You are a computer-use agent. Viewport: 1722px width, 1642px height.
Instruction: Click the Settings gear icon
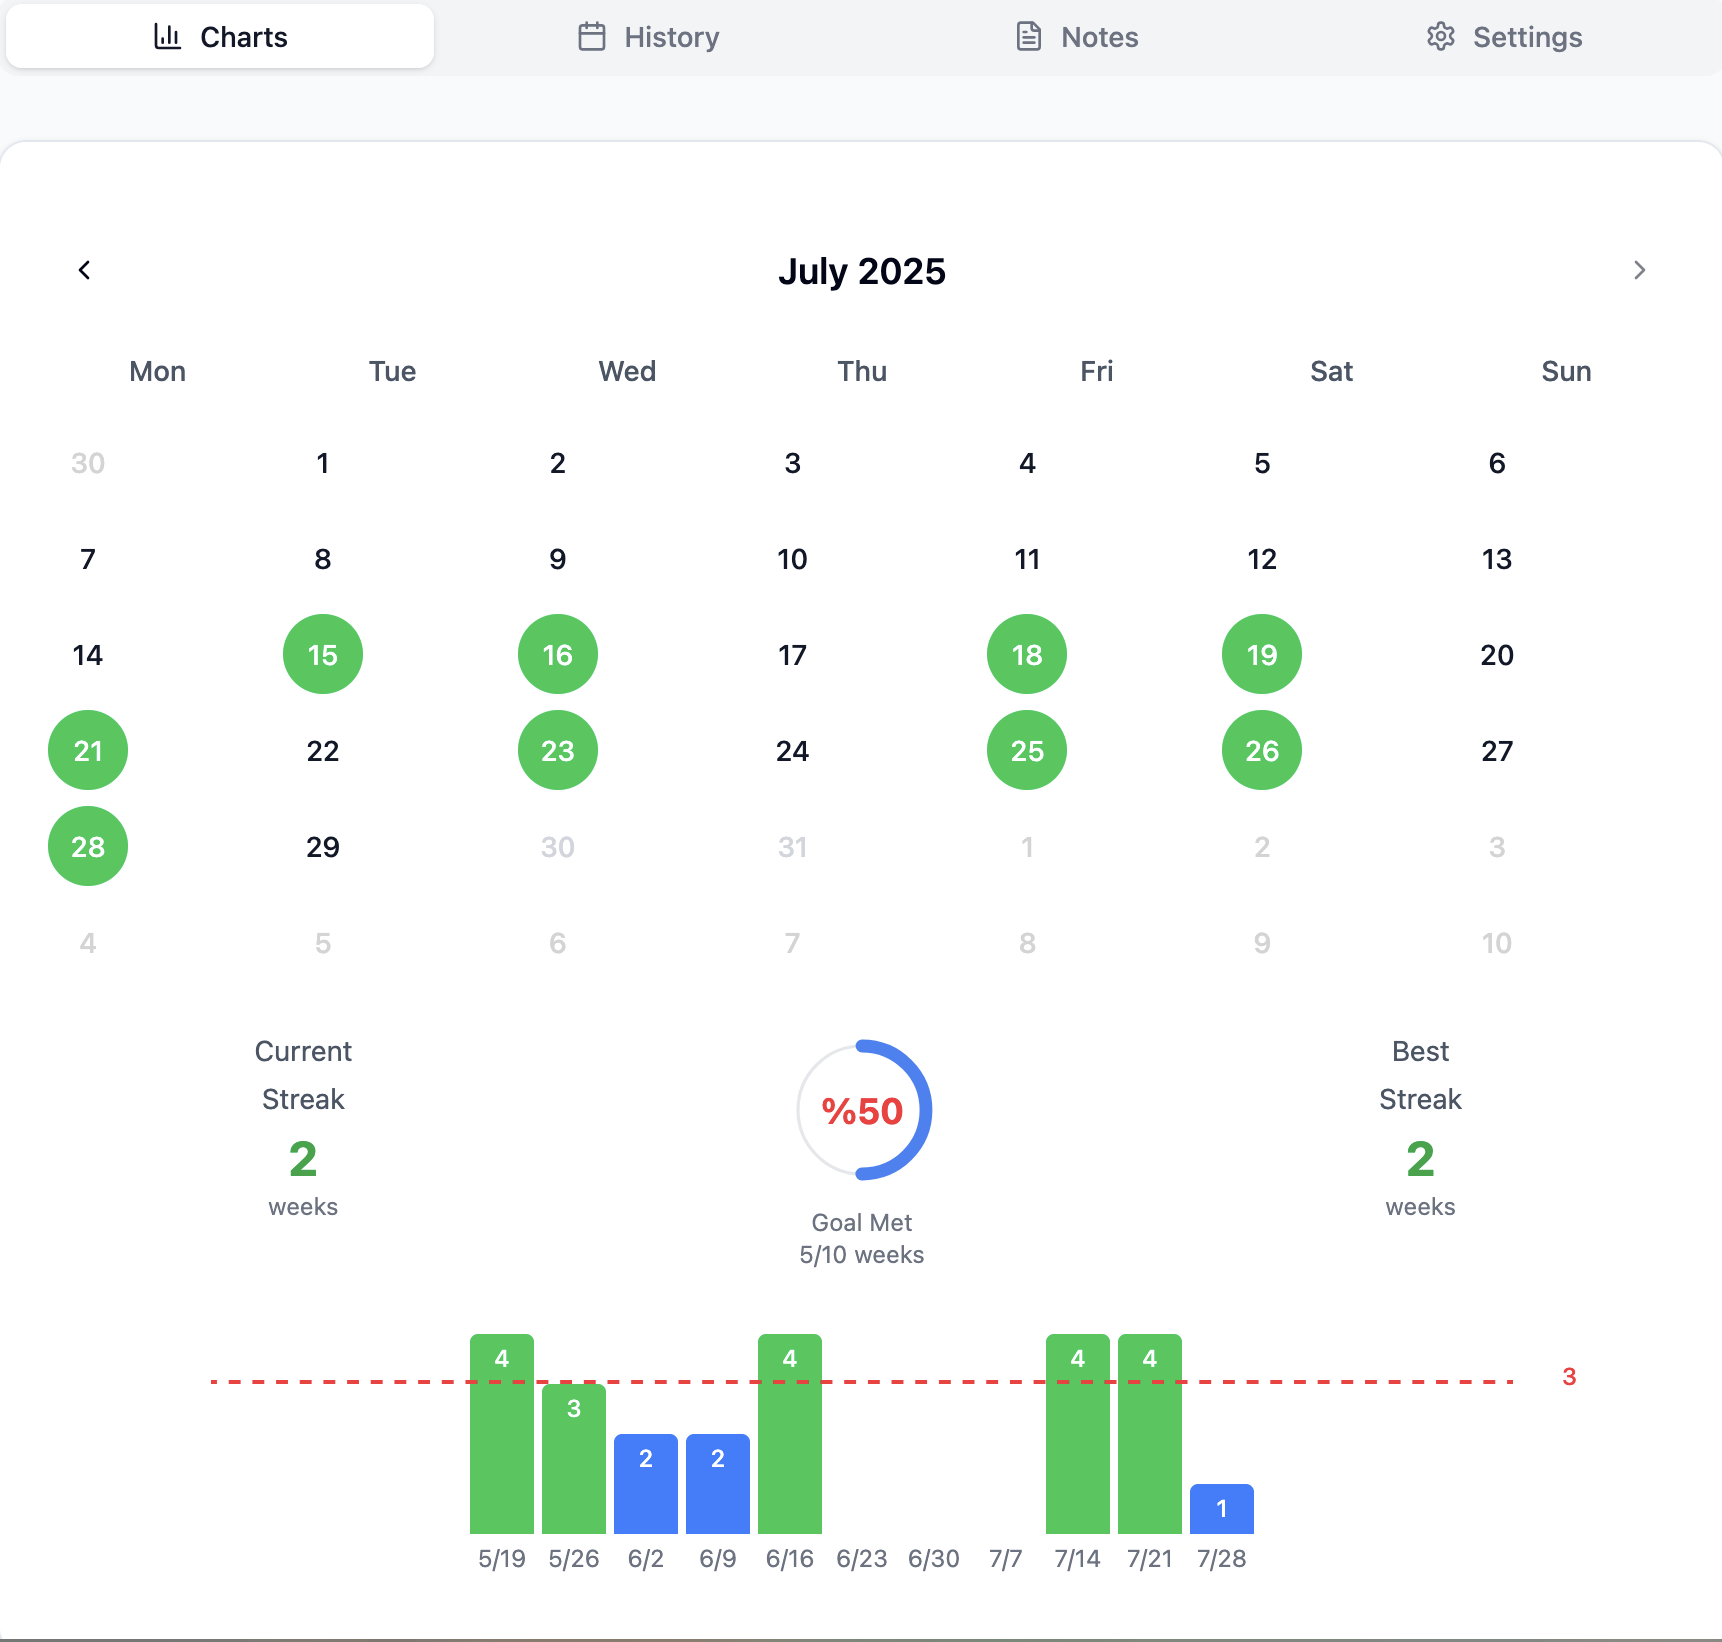1440,36
